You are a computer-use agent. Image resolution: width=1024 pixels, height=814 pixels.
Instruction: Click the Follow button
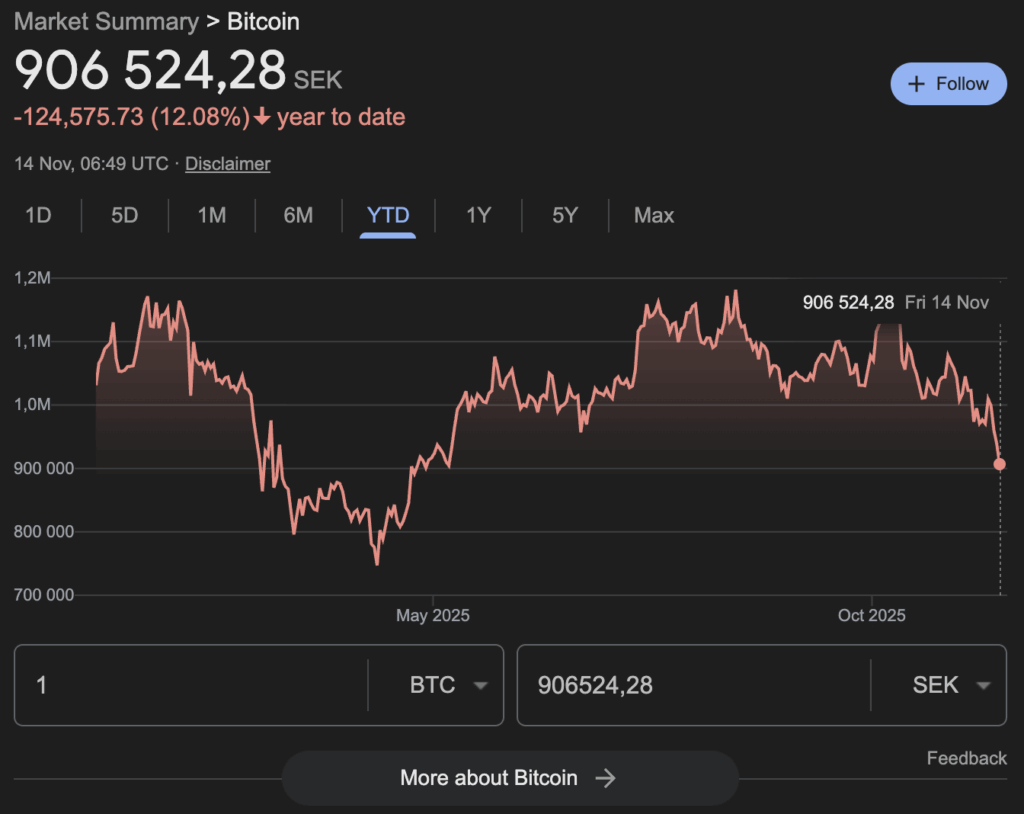coord(948,83)
